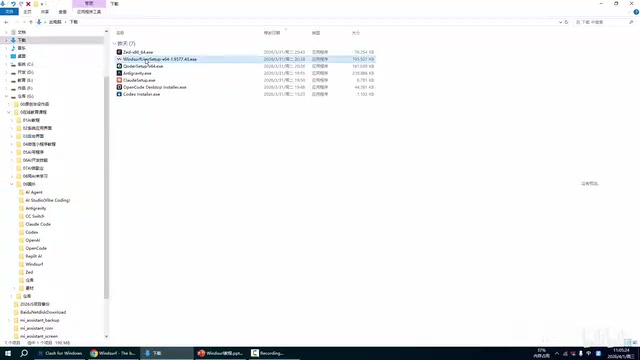Switch to the Windsurf PowerPoint taskbar item
The height and width of the screenshot is (360, 640).
click(x=220, y=353)
